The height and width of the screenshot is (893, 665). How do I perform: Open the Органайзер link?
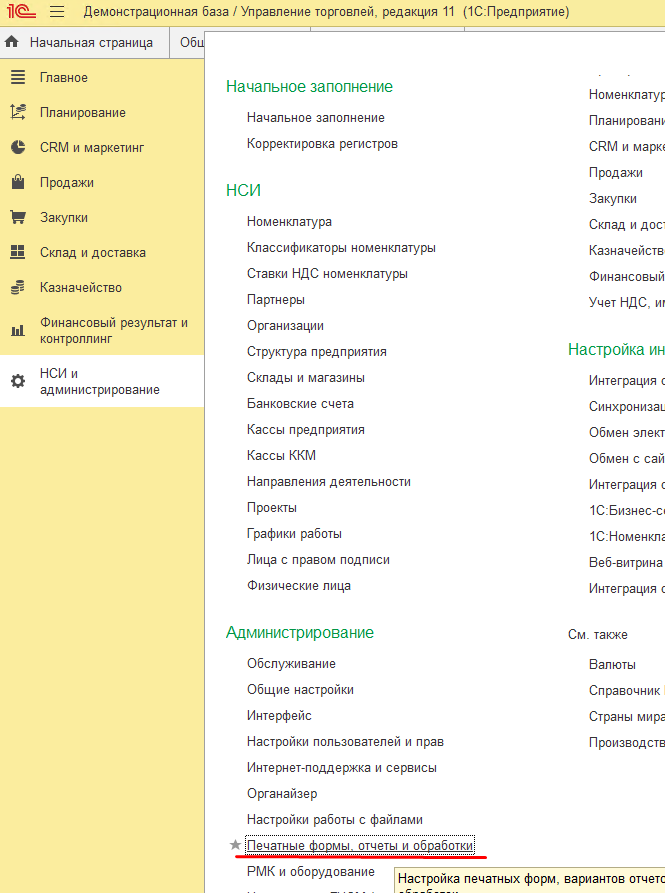tap(282, 794)
